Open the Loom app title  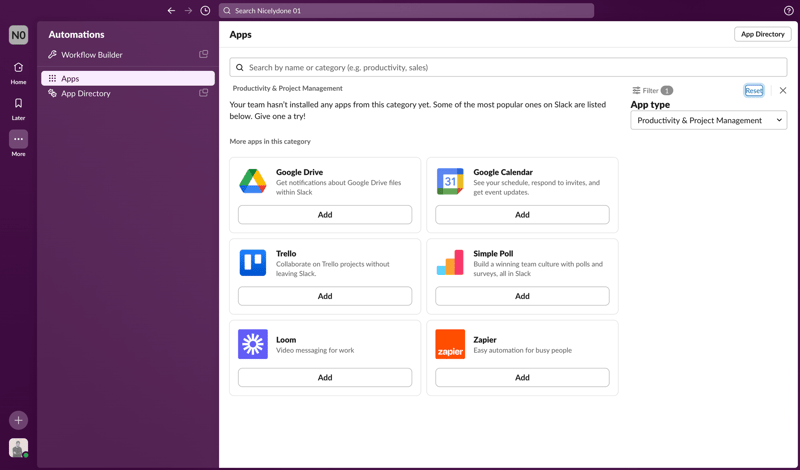[x=286, y=339]
